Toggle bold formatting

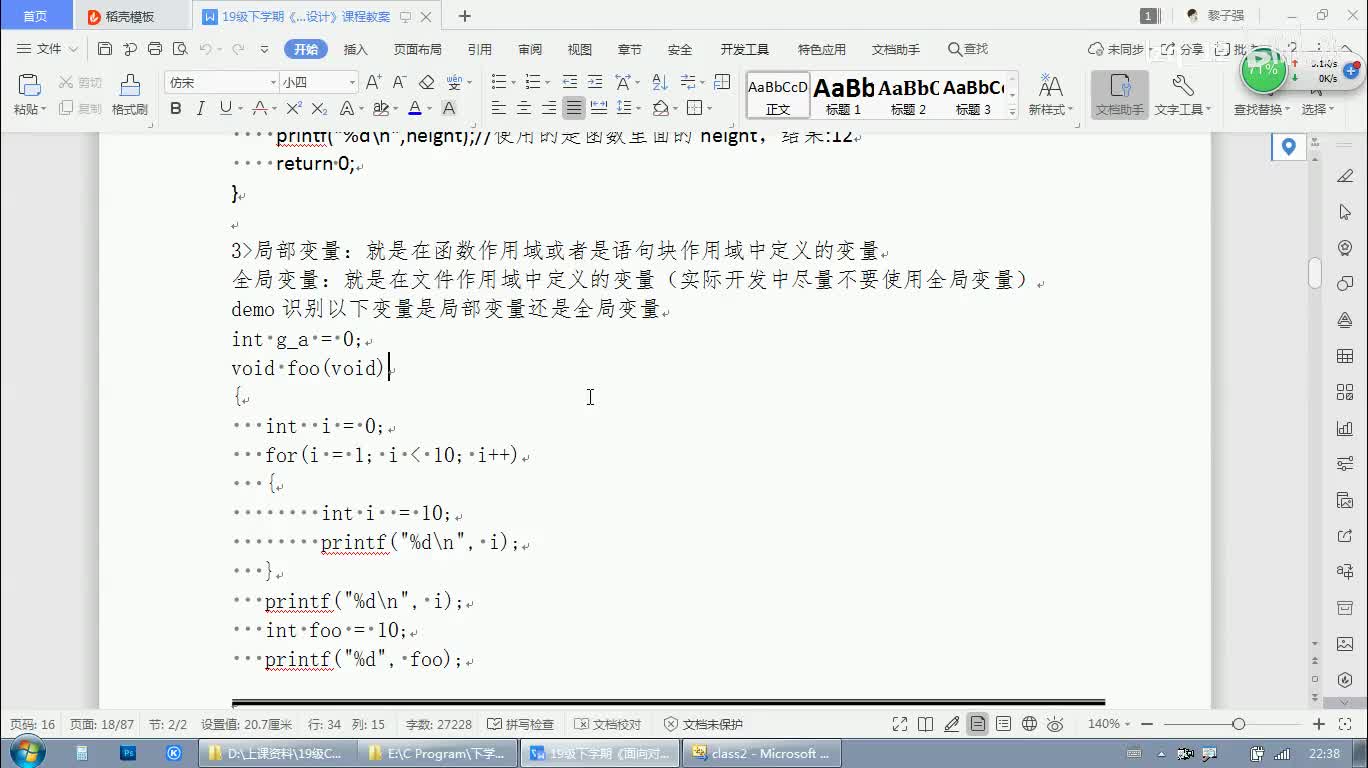(176, 108)
